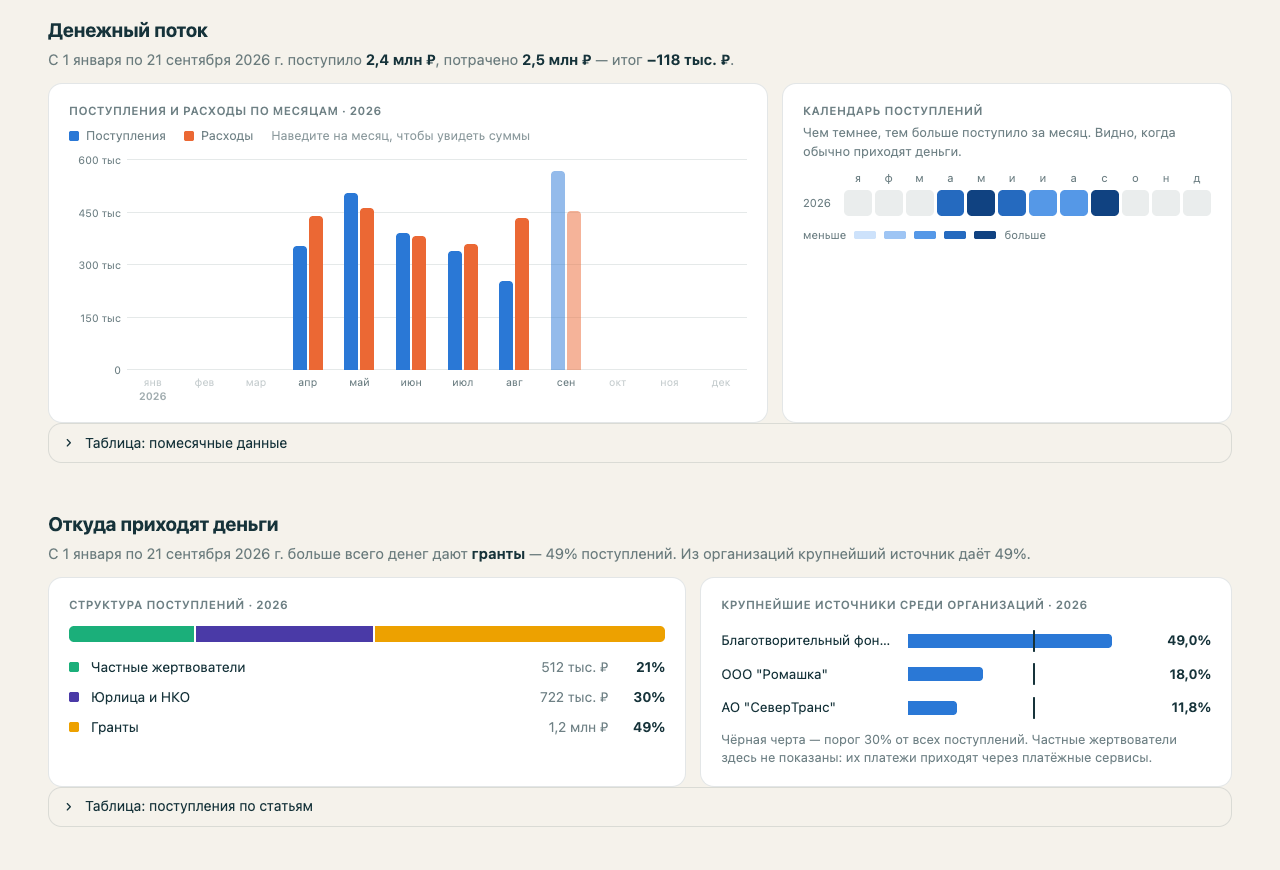1280x870 pixels.
Task: Click the lightest swatch in the calendar legend
Action: pyautogui.click(x=865, y=235)
